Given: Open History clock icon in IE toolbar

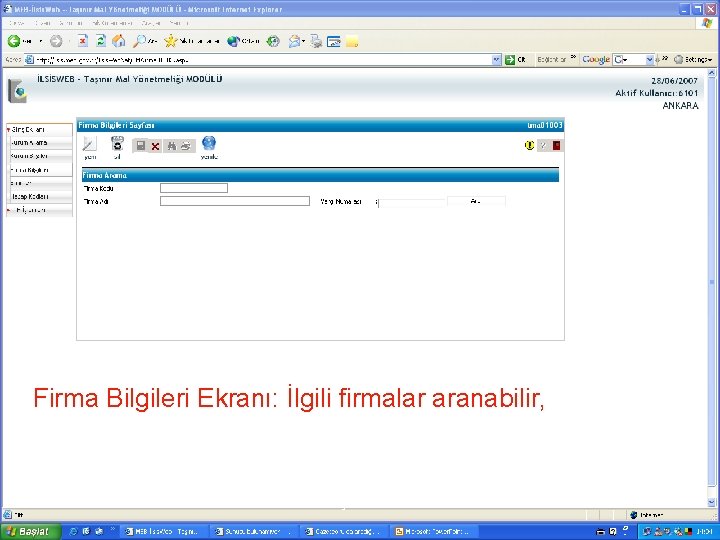Looking at the screenshot, I should click(273, 41).
